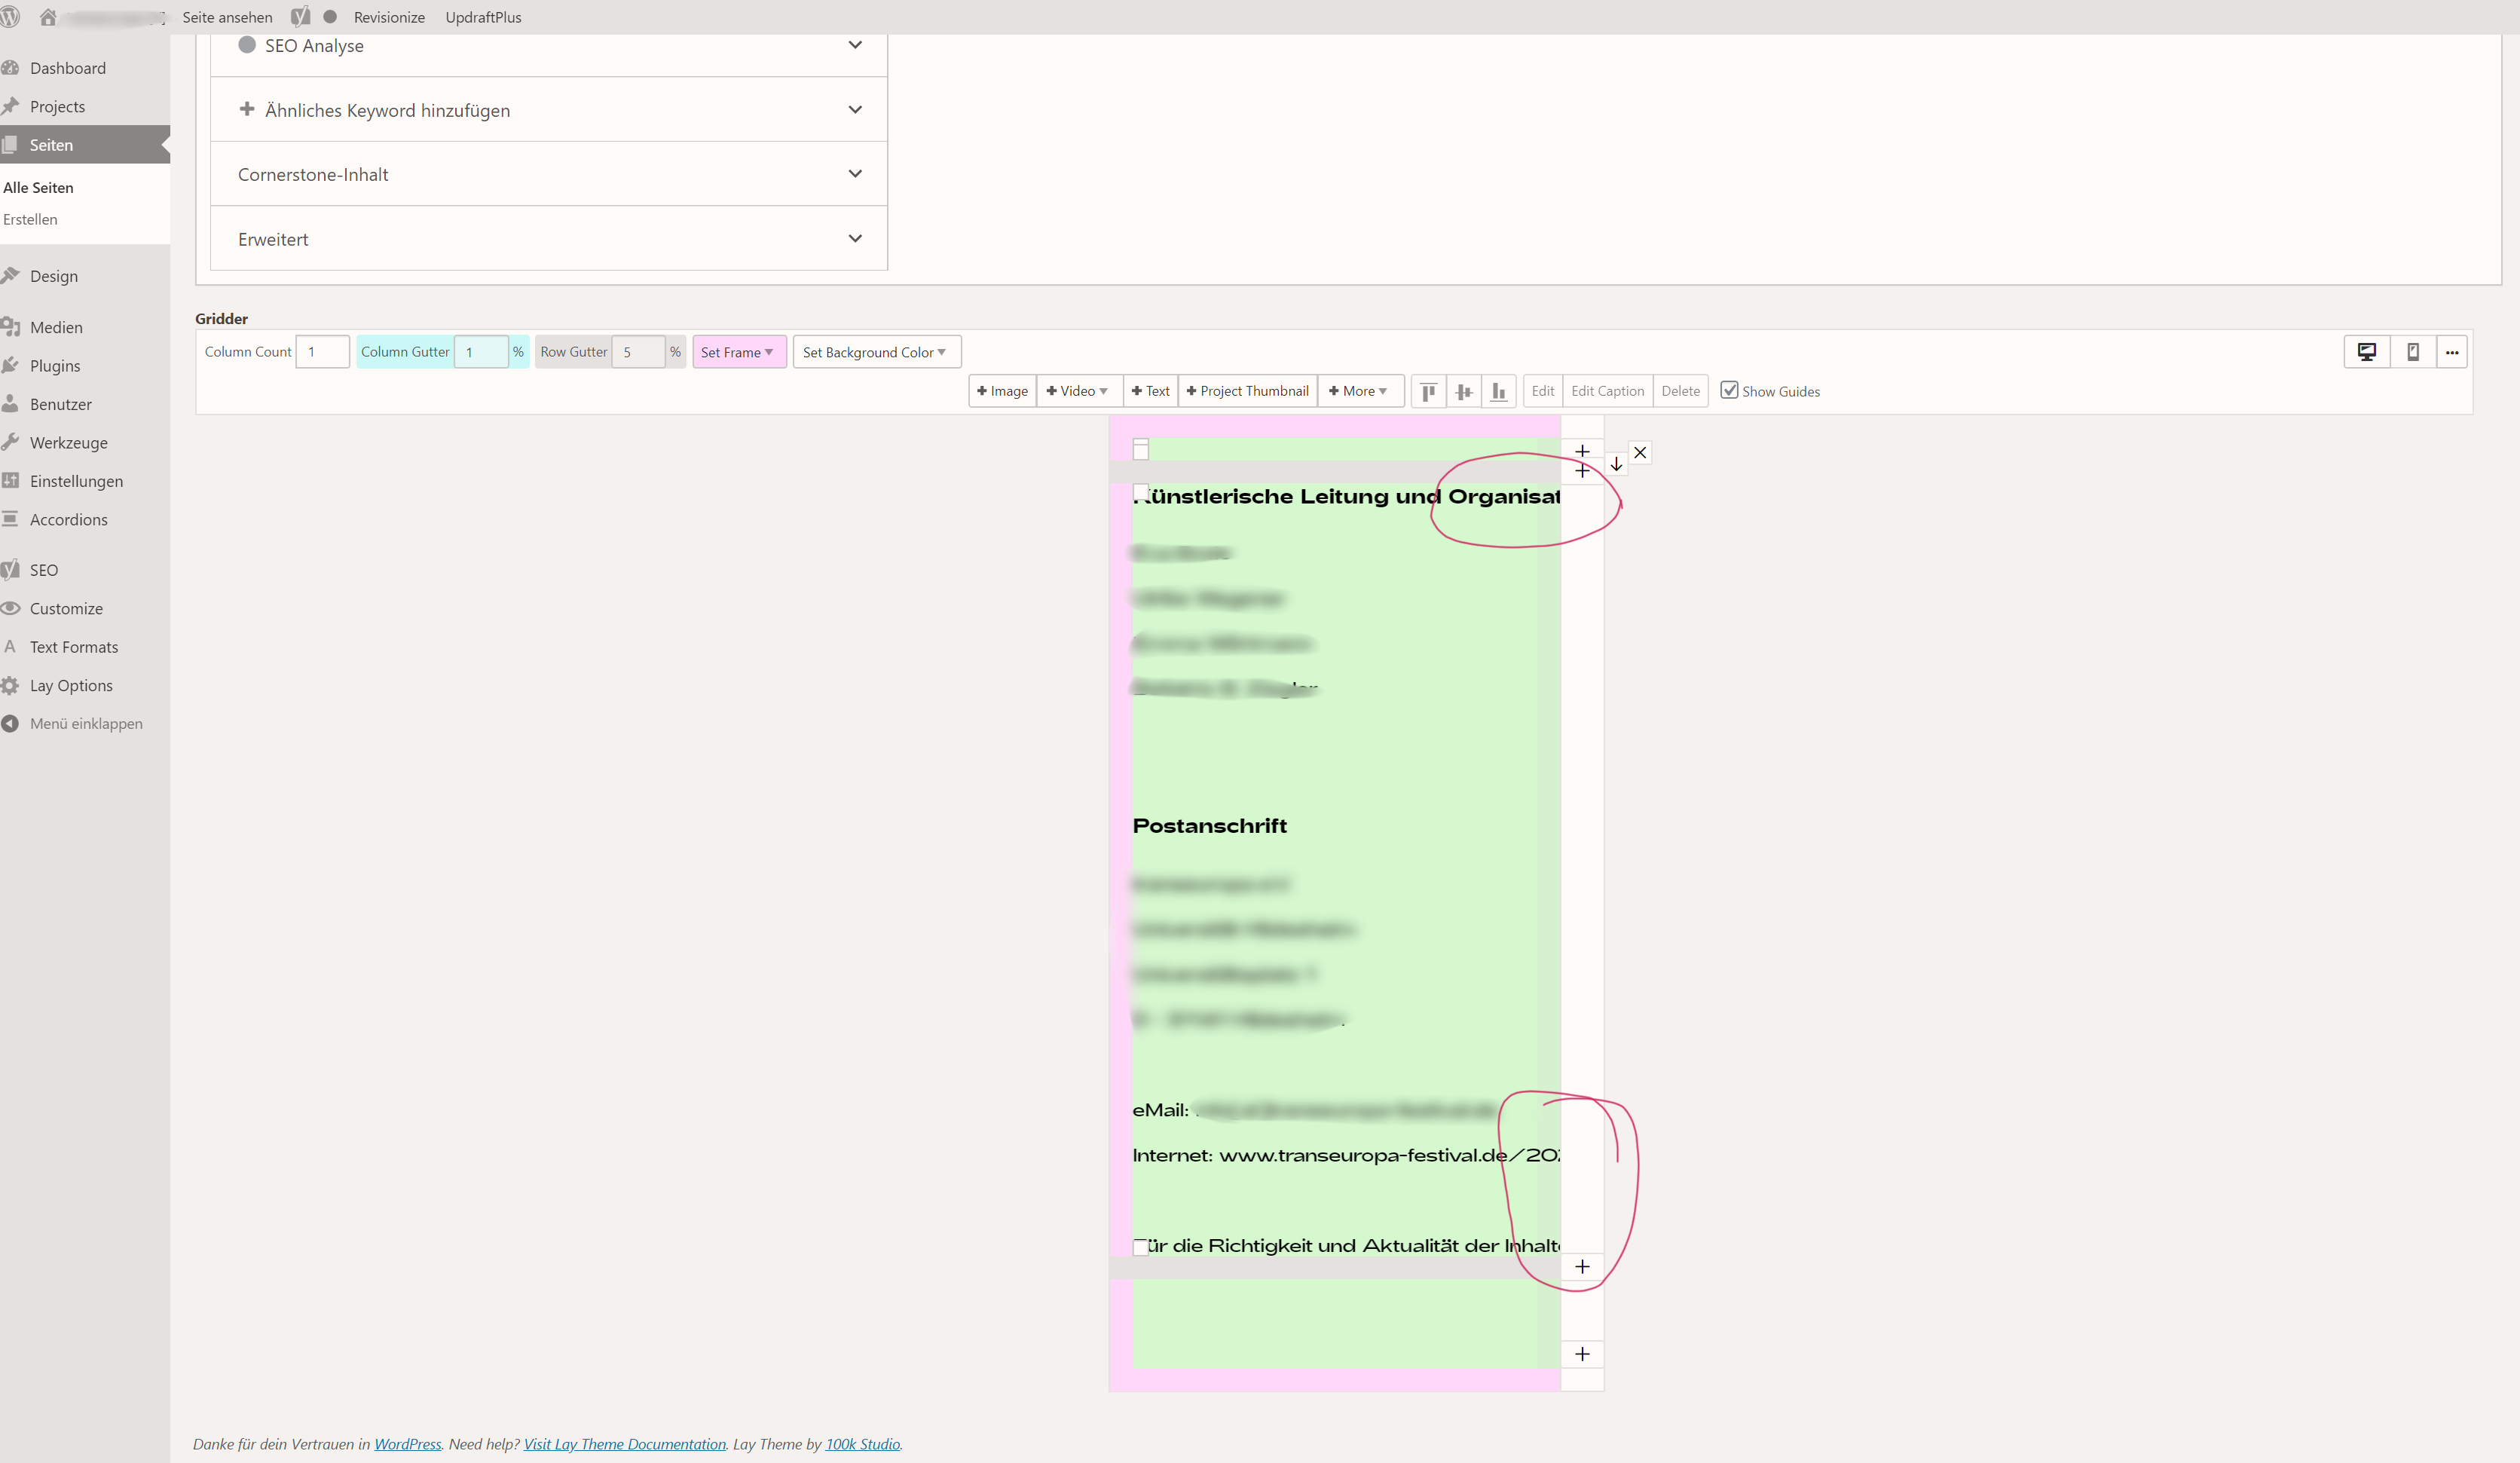Open Medien in the sidebar menu

tap(56, 327)
